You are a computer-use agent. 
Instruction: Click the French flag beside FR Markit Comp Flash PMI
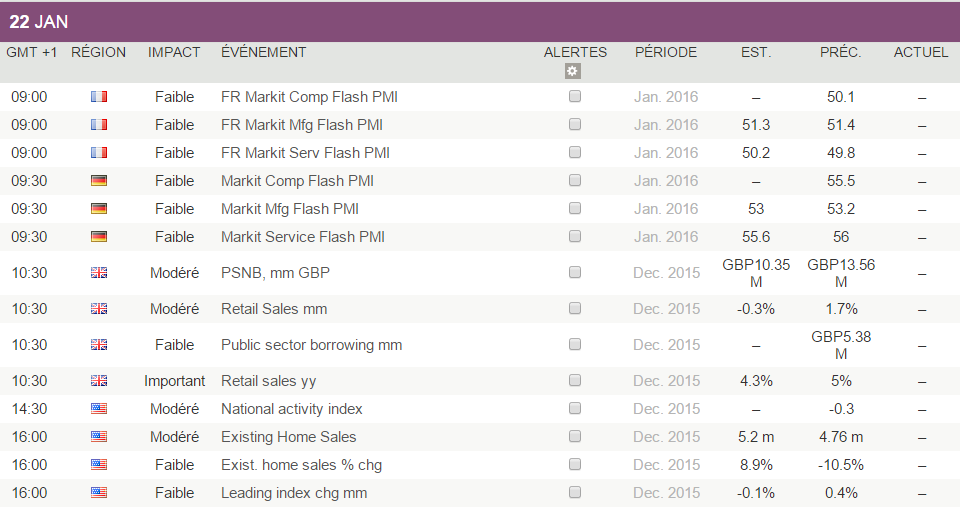(98, 97)
